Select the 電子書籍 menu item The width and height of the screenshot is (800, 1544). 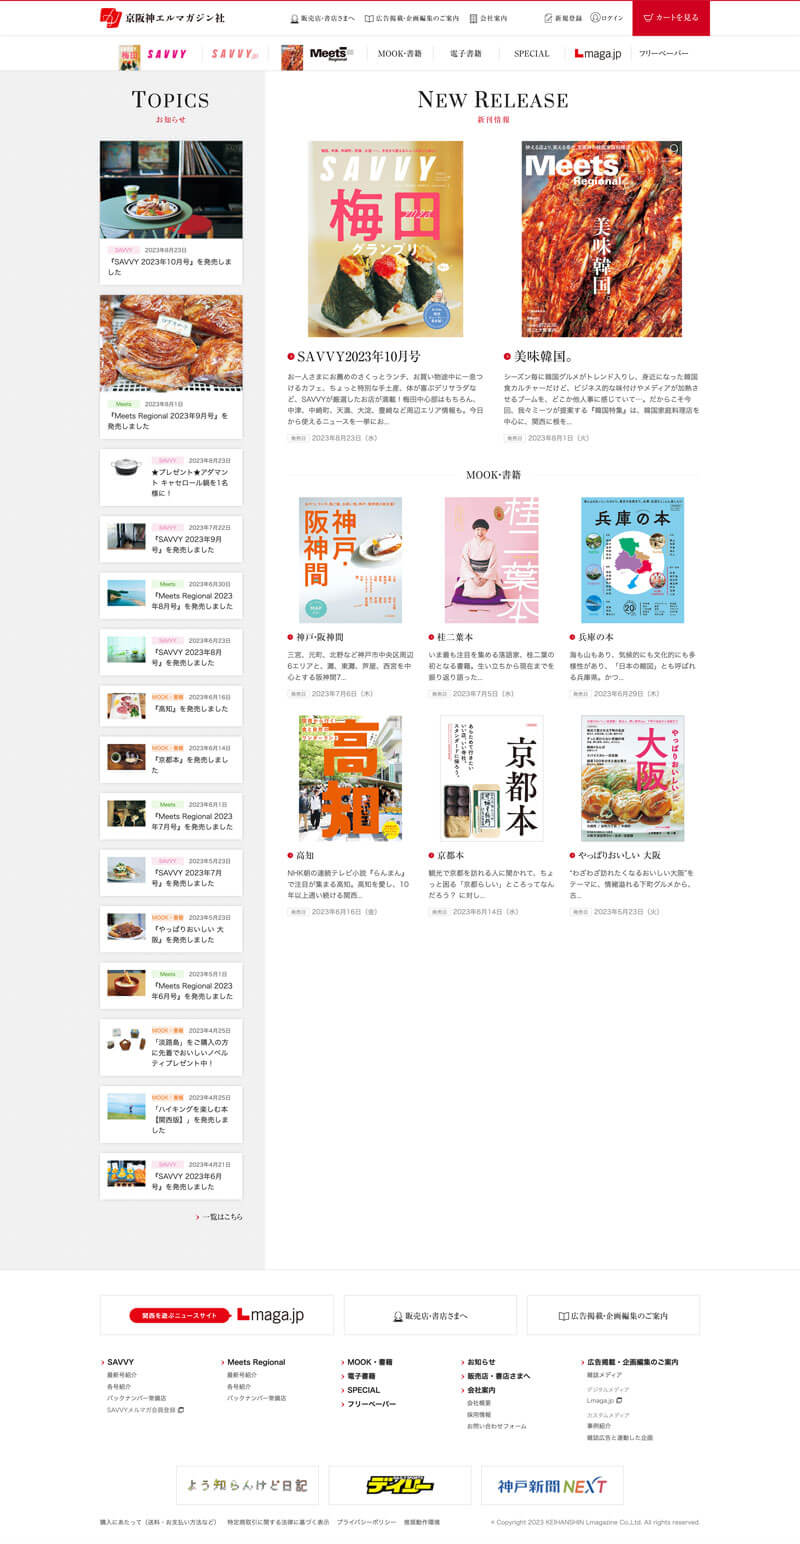[x=466, y=53]
